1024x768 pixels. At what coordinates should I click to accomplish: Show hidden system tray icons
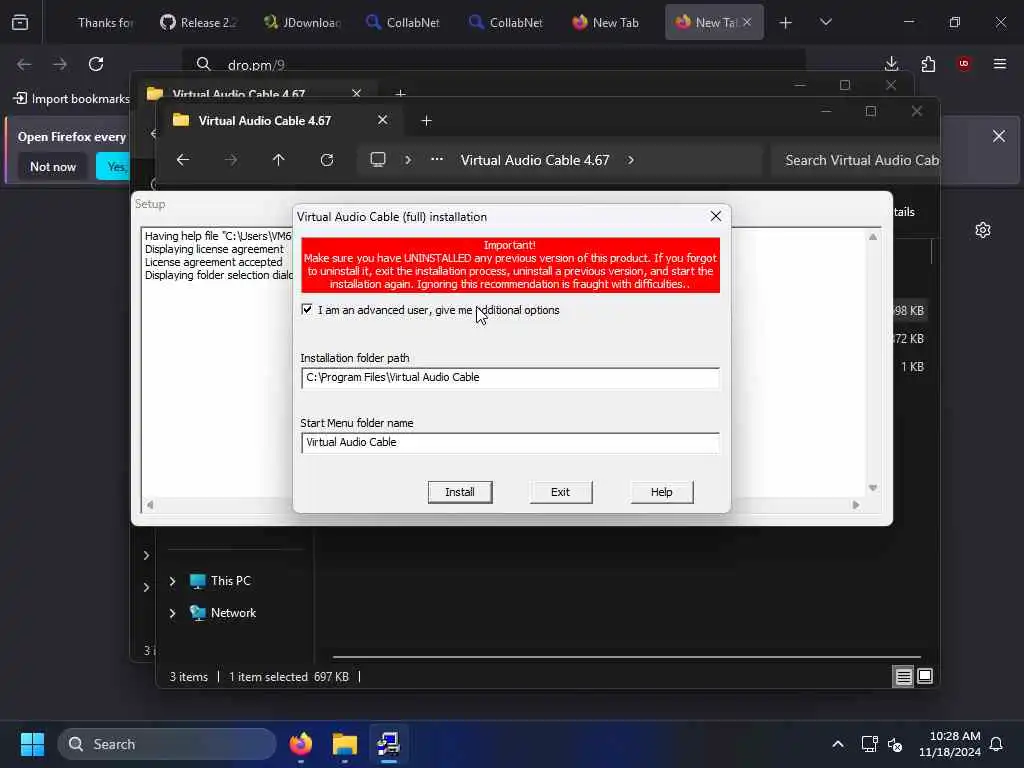click(x=838, y=744)
